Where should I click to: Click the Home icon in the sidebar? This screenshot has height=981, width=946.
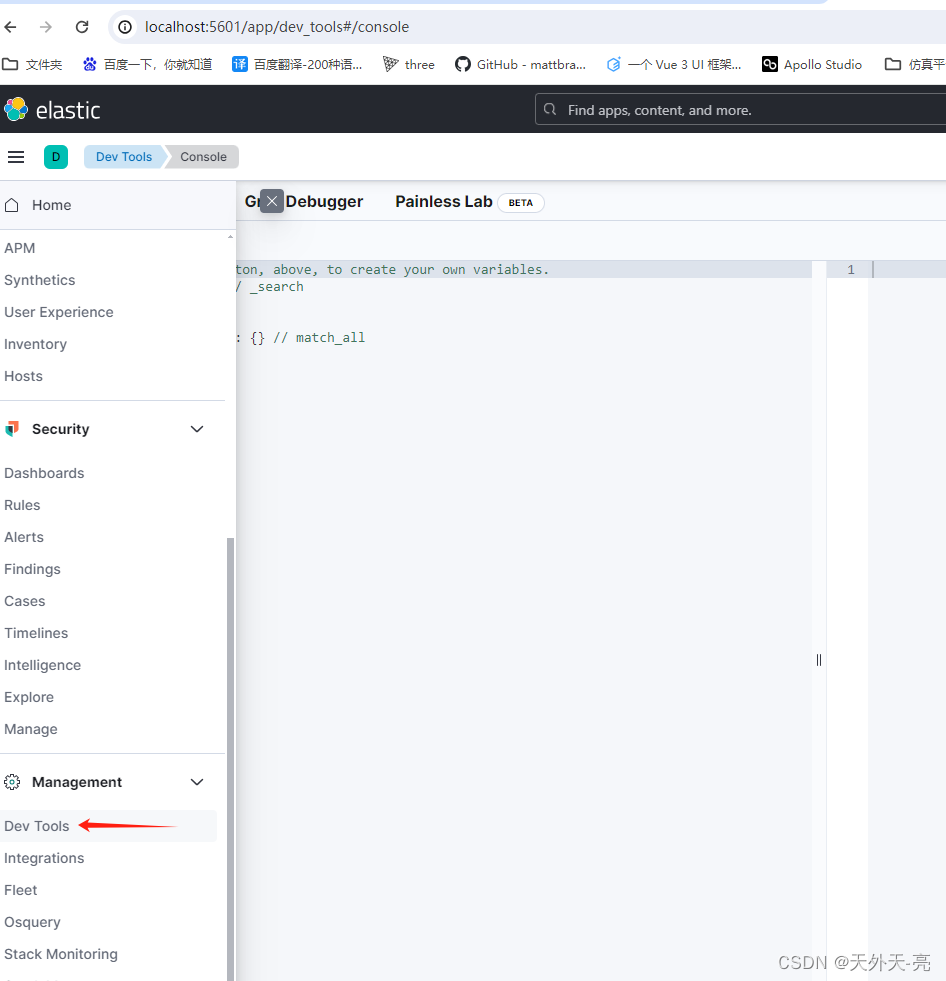tap(12, 205)
